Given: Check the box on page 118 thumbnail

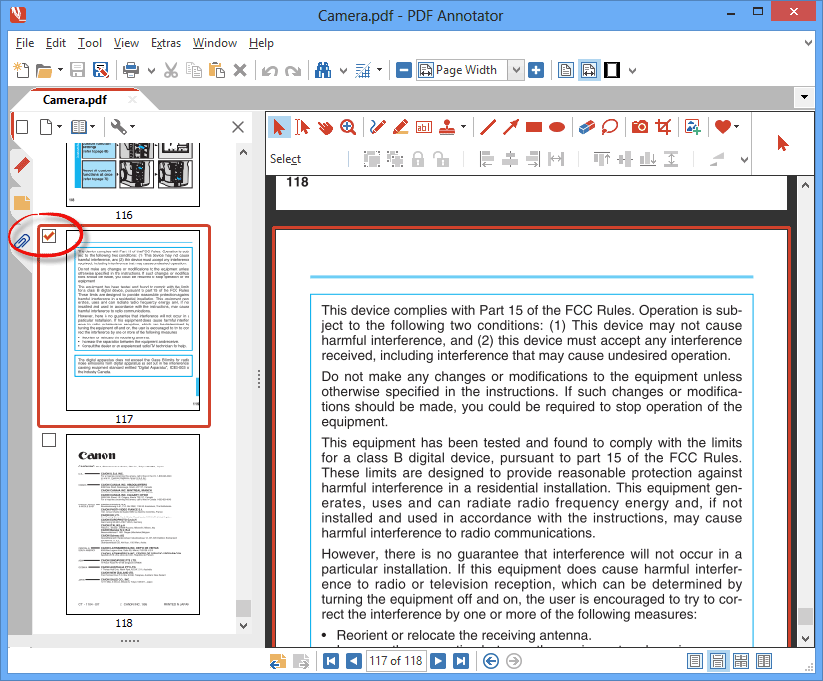Looking at the screenshot, I should [x=48, y=439].
